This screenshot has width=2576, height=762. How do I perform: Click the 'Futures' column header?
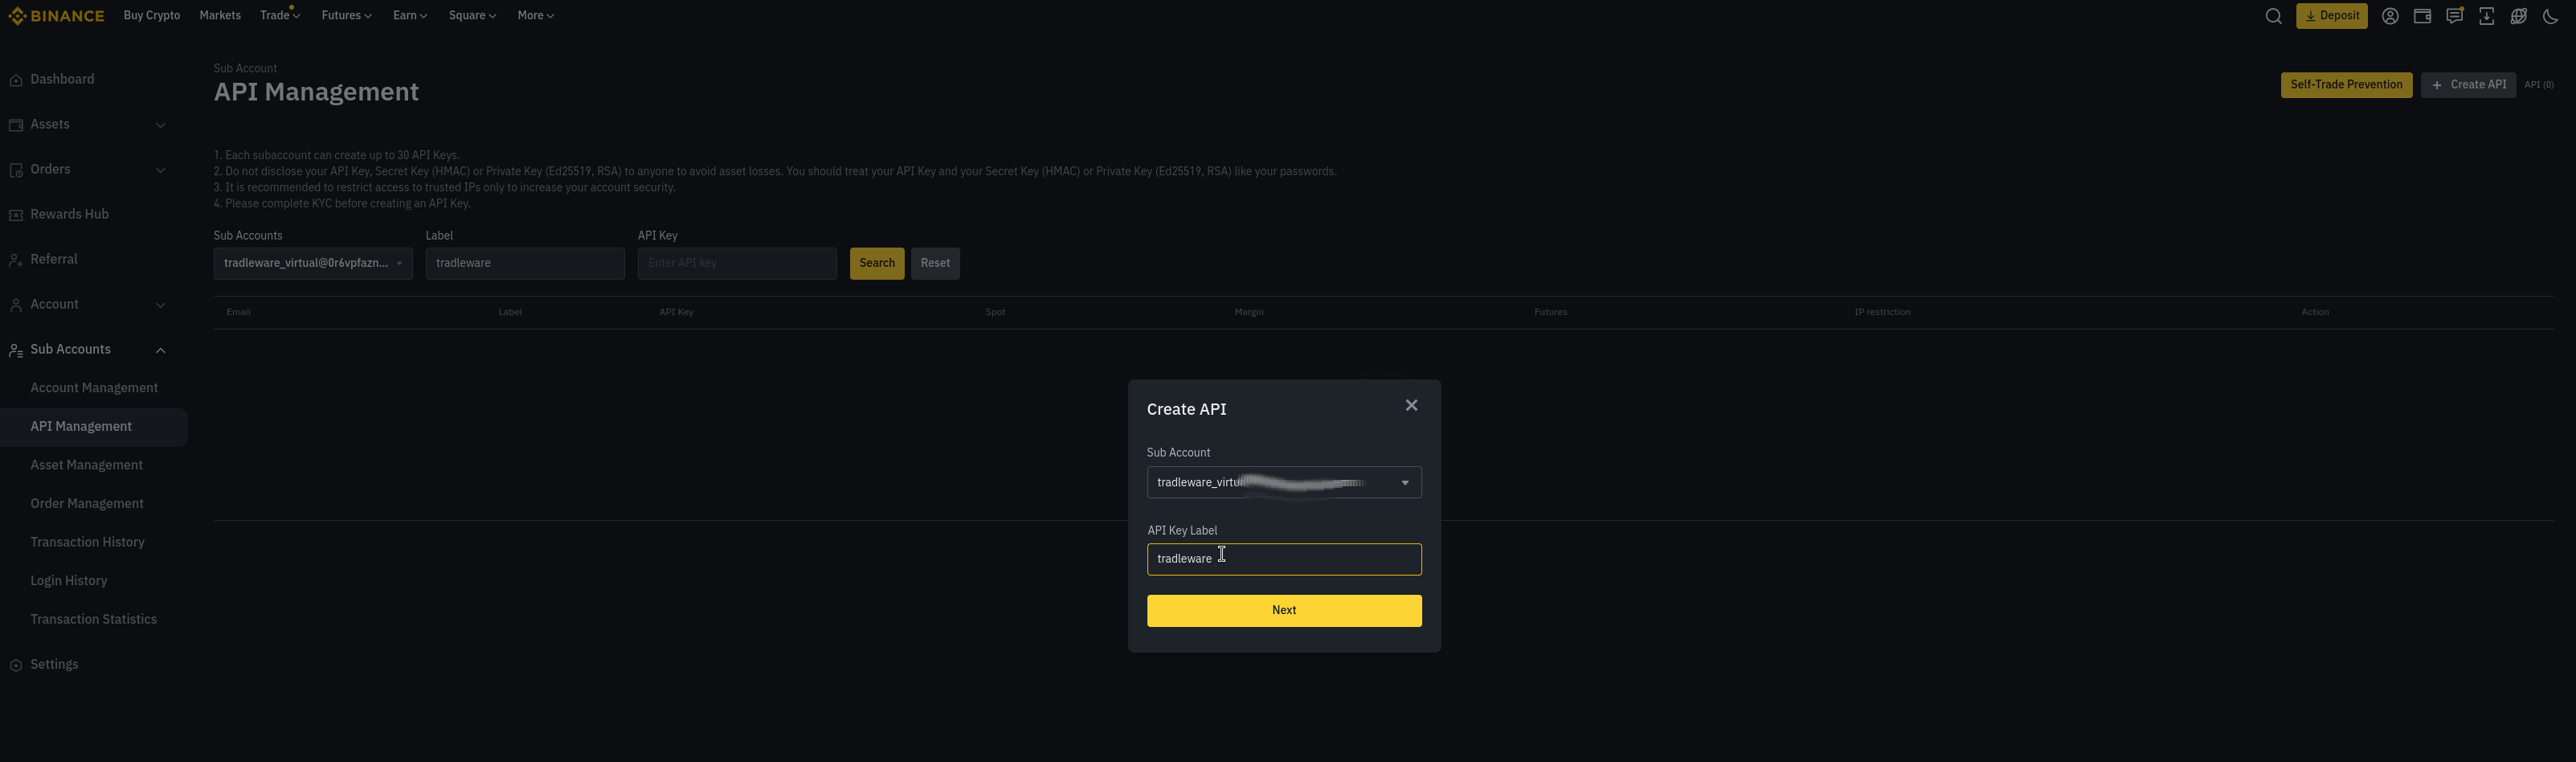(1551, 313)
